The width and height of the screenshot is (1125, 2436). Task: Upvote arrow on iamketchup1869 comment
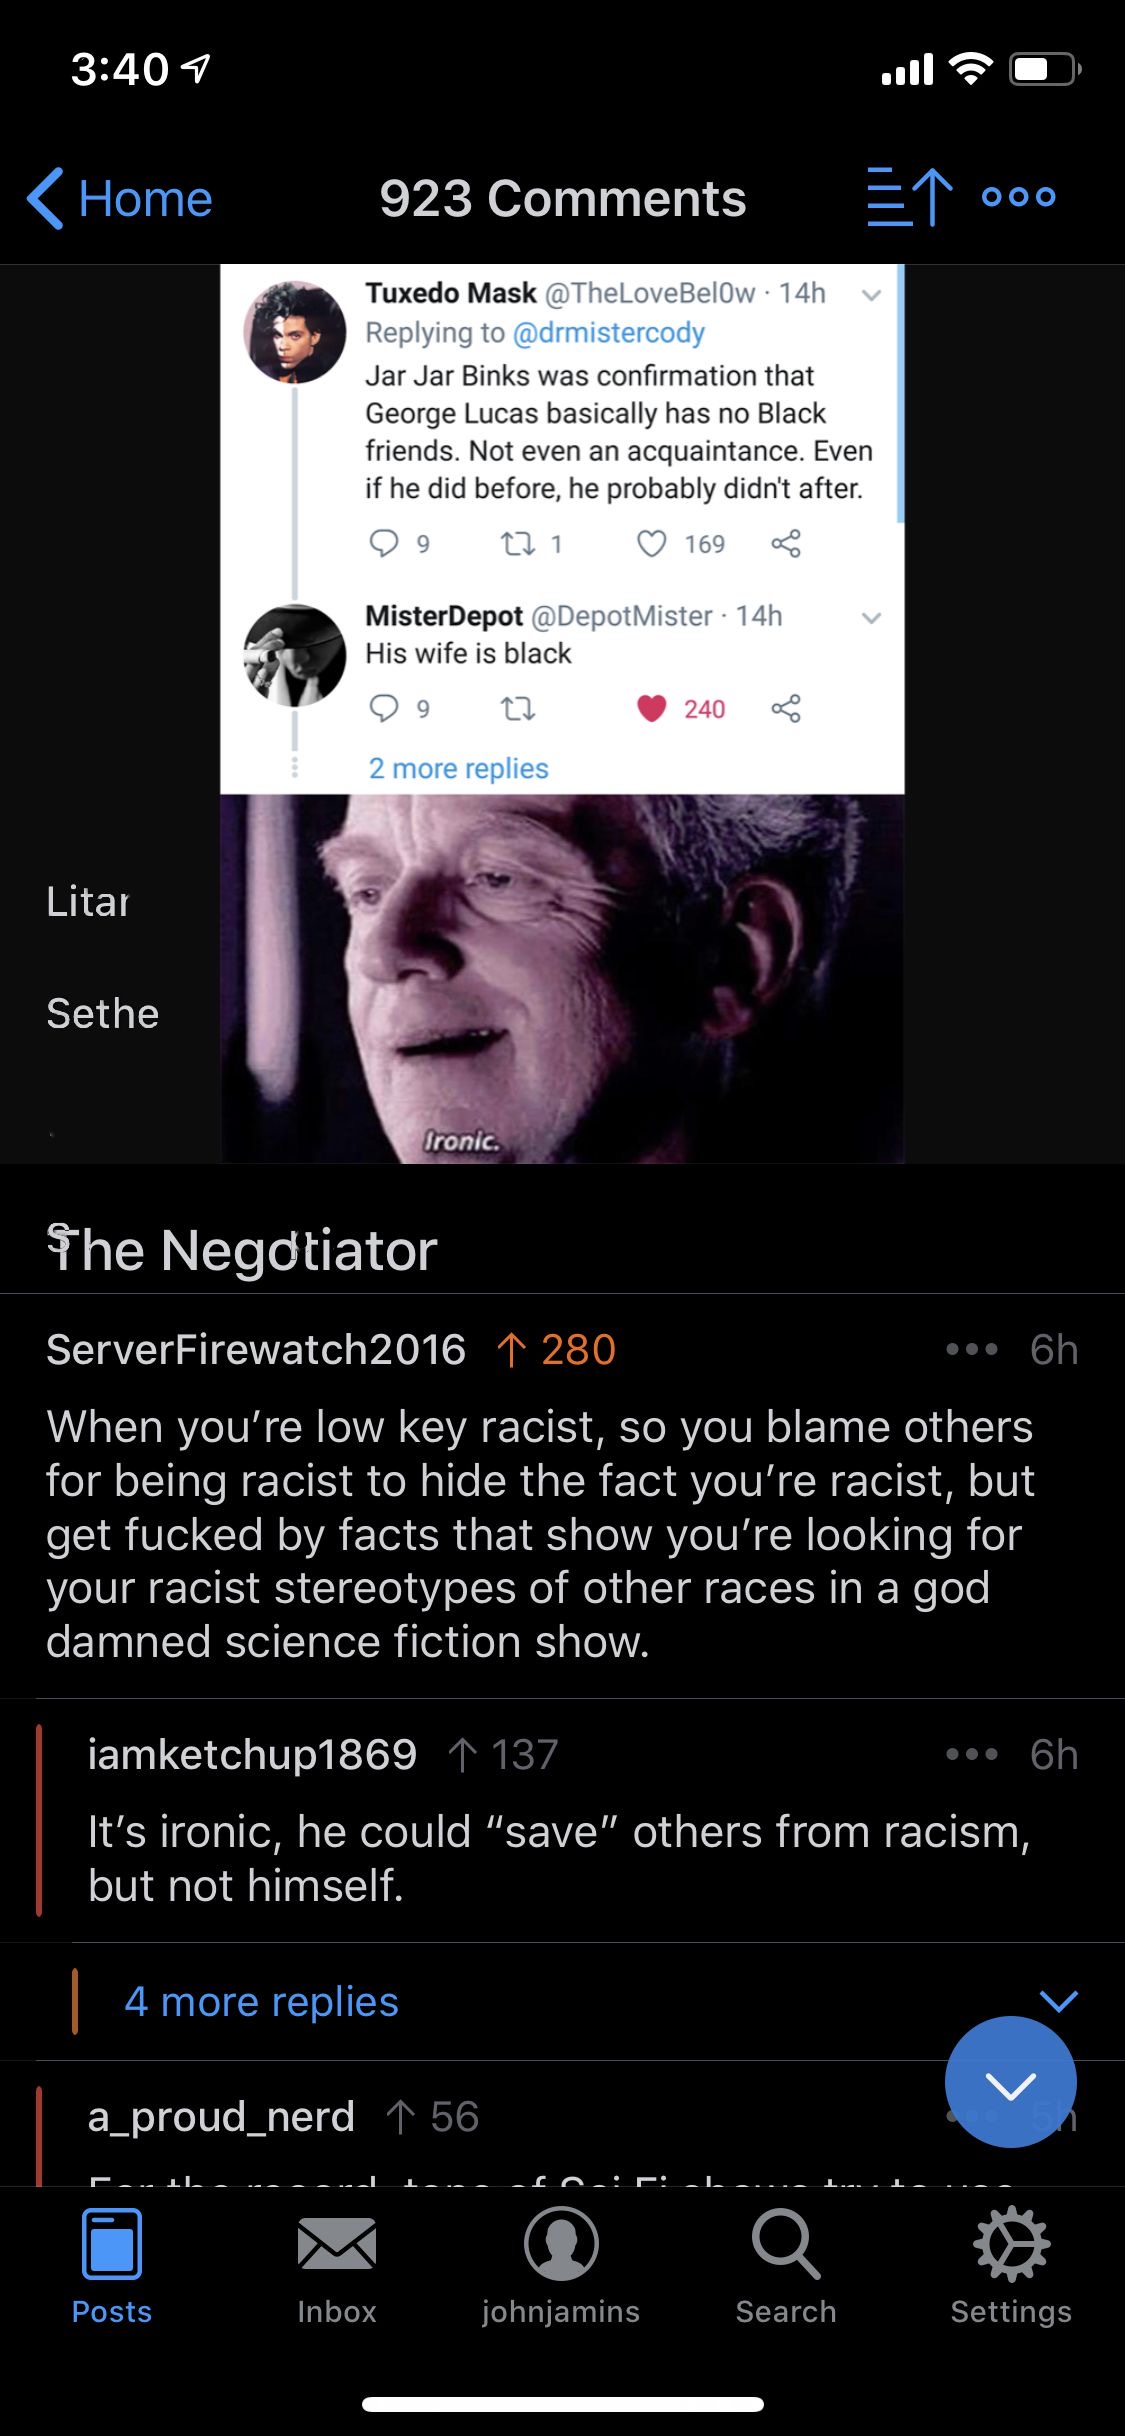click(x=462, y=1754)
